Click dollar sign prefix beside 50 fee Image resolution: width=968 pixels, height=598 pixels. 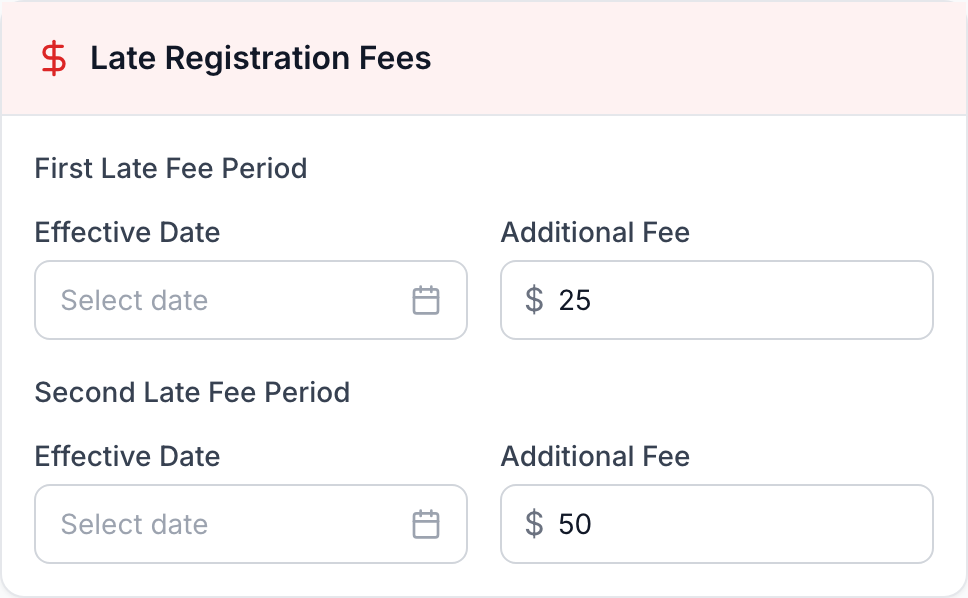click(x=535, y=524)
